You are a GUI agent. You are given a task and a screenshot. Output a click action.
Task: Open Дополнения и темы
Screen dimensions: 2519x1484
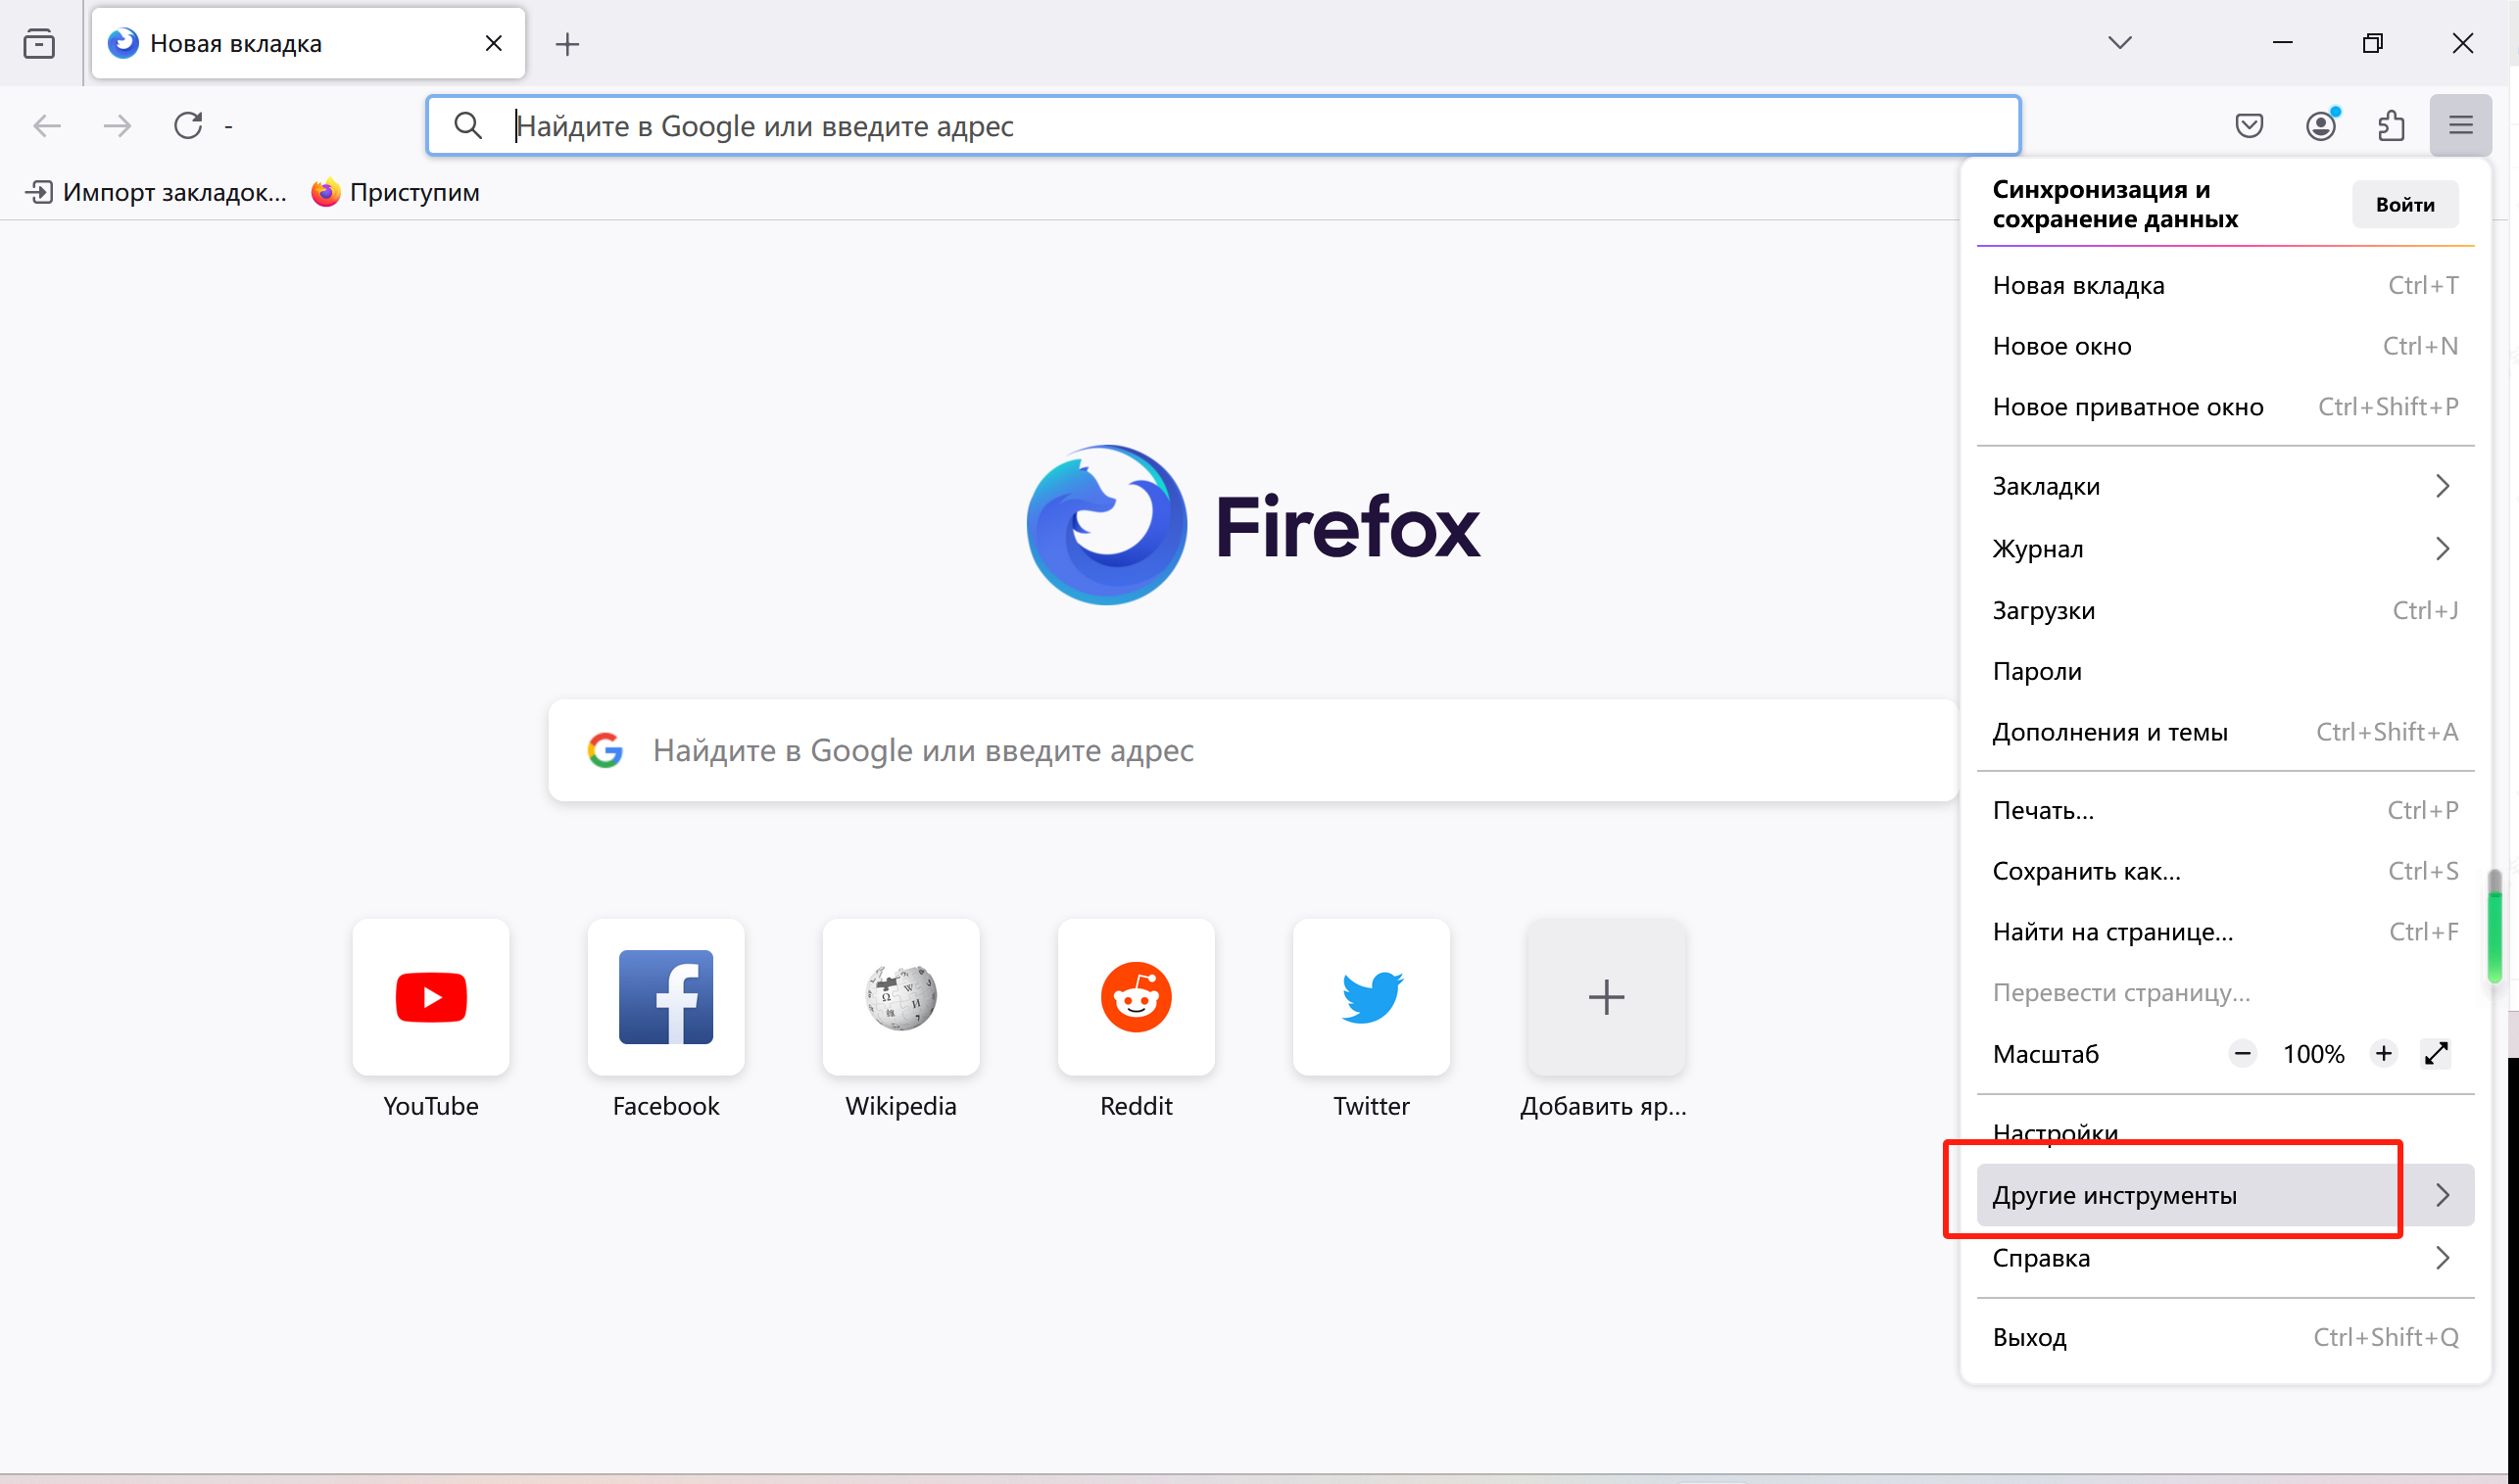(x=2225, y=732)
